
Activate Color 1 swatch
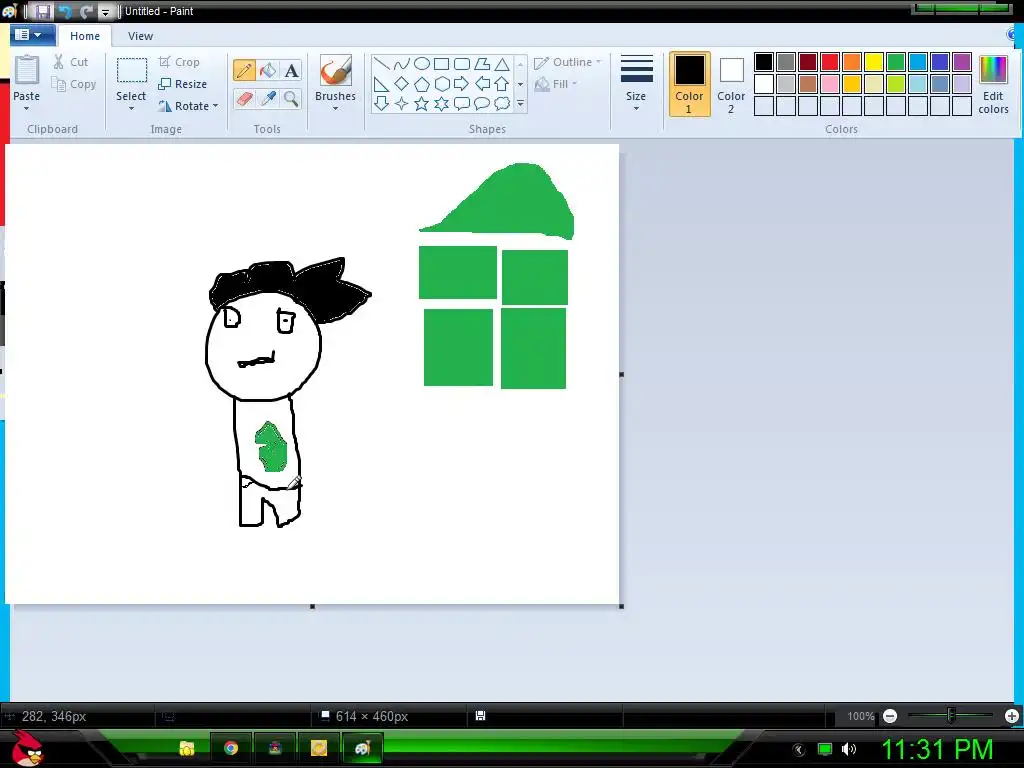(689, 84)
